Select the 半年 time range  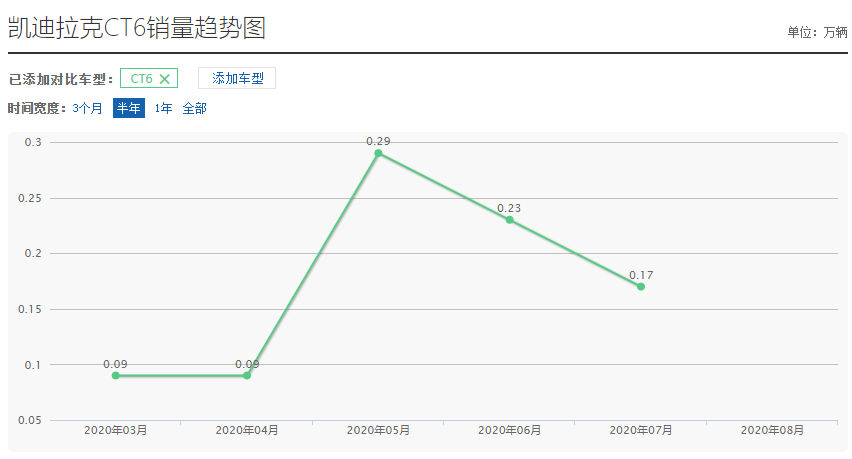tap(129, 108)
